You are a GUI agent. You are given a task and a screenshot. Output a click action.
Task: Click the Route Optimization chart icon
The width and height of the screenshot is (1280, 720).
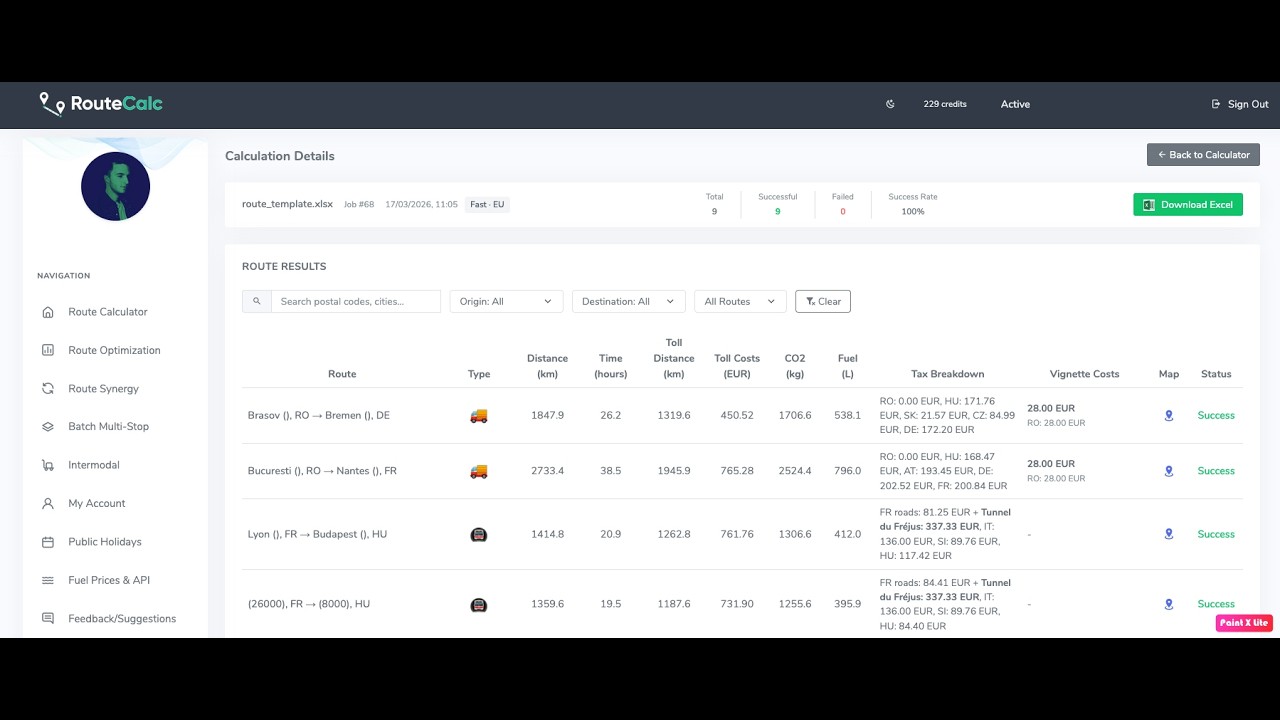click(48, 350)
